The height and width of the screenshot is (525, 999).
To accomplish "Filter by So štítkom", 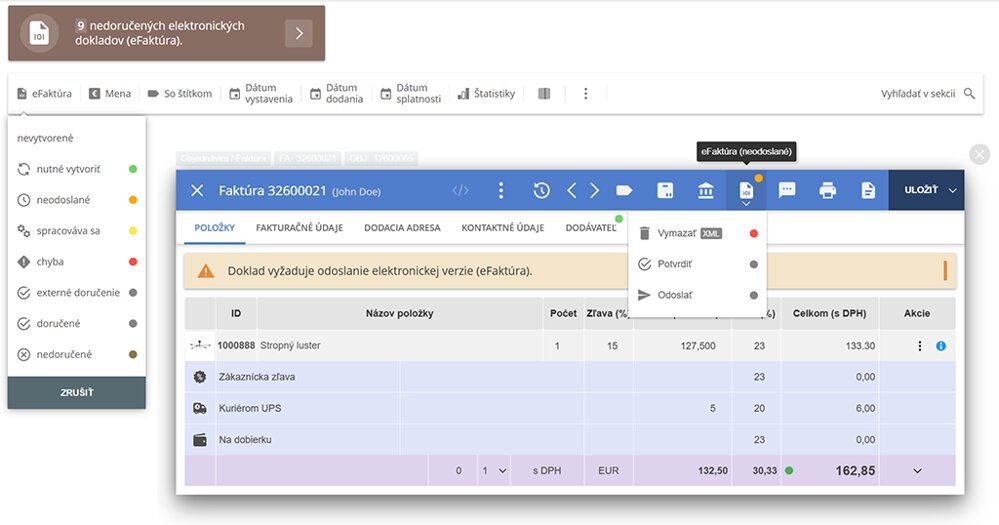I will point(180,94).
